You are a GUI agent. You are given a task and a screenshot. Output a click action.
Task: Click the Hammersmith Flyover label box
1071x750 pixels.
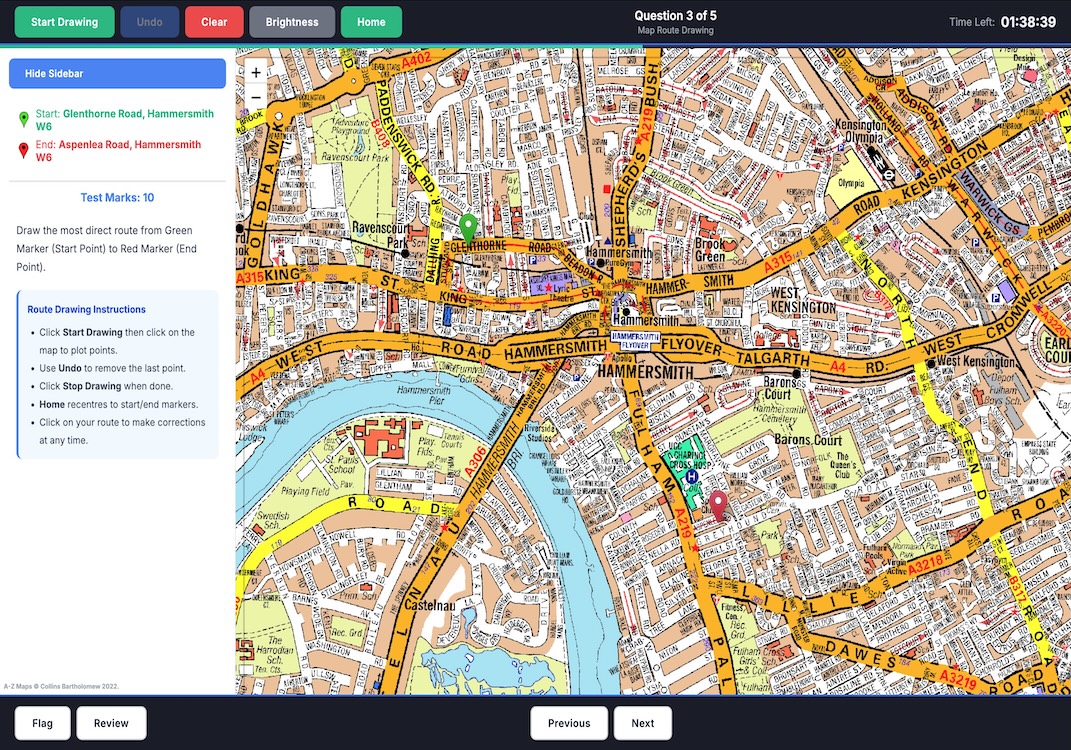click(635, 341)
